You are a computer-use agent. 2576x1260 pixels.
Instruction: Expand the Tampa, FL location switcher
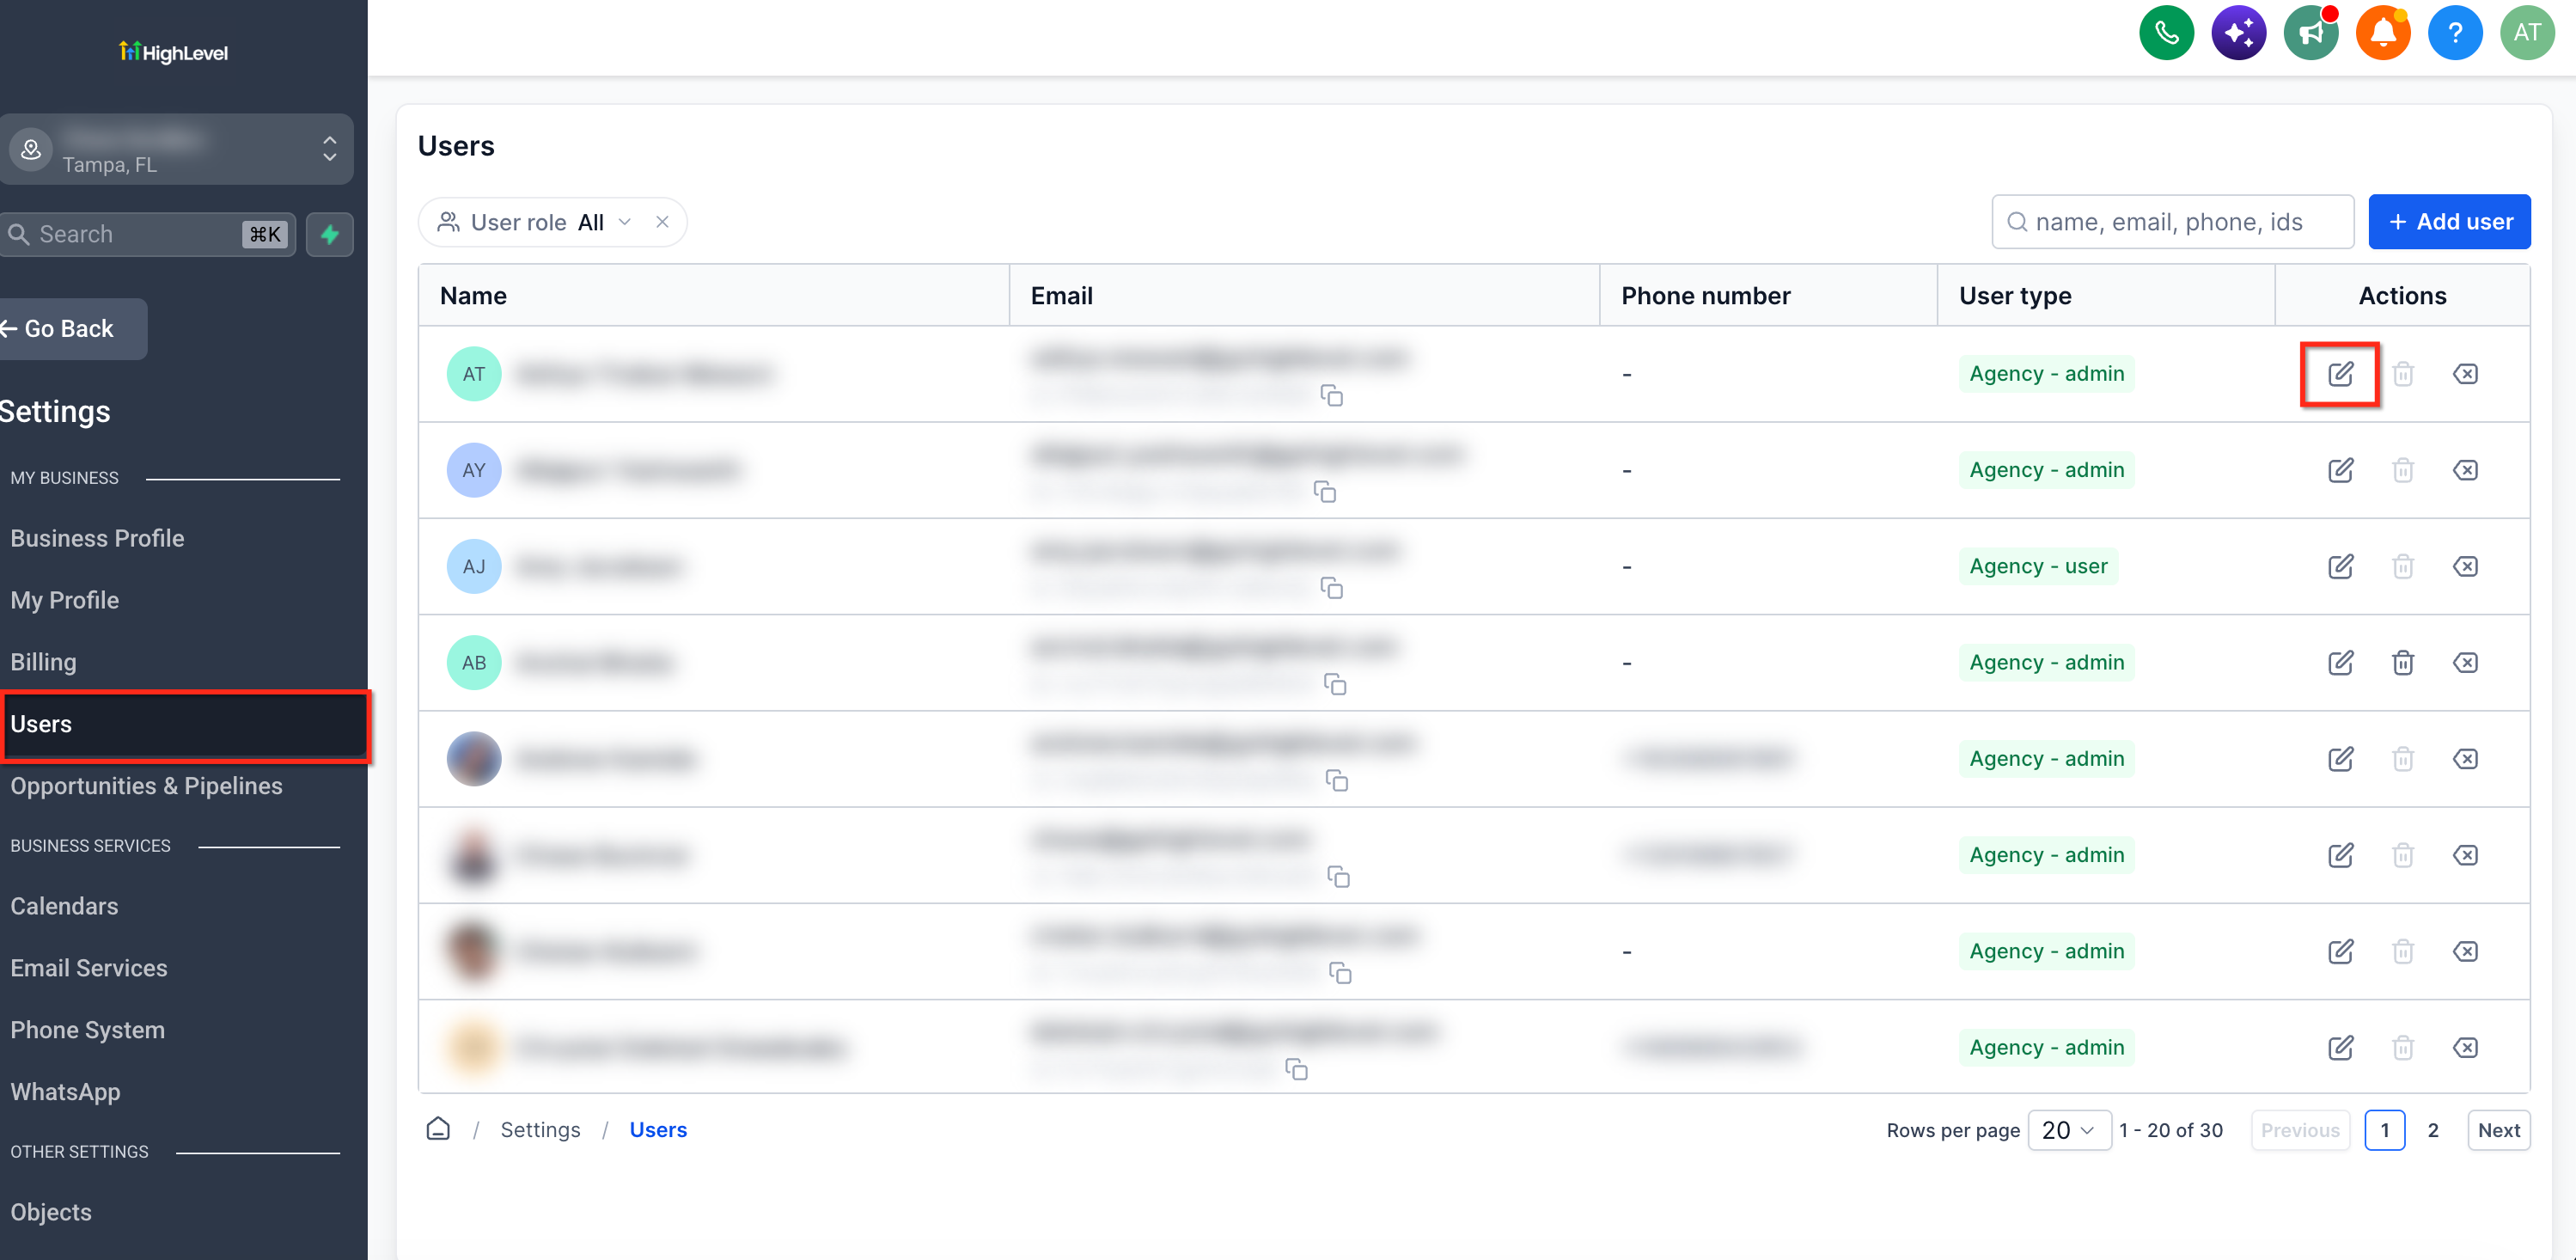(177, 150)
